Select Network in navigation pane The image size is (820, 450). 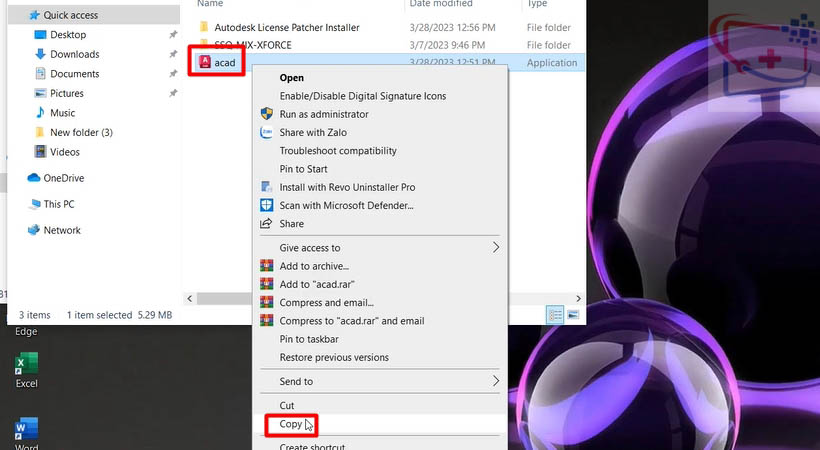(x=62, y=230)
